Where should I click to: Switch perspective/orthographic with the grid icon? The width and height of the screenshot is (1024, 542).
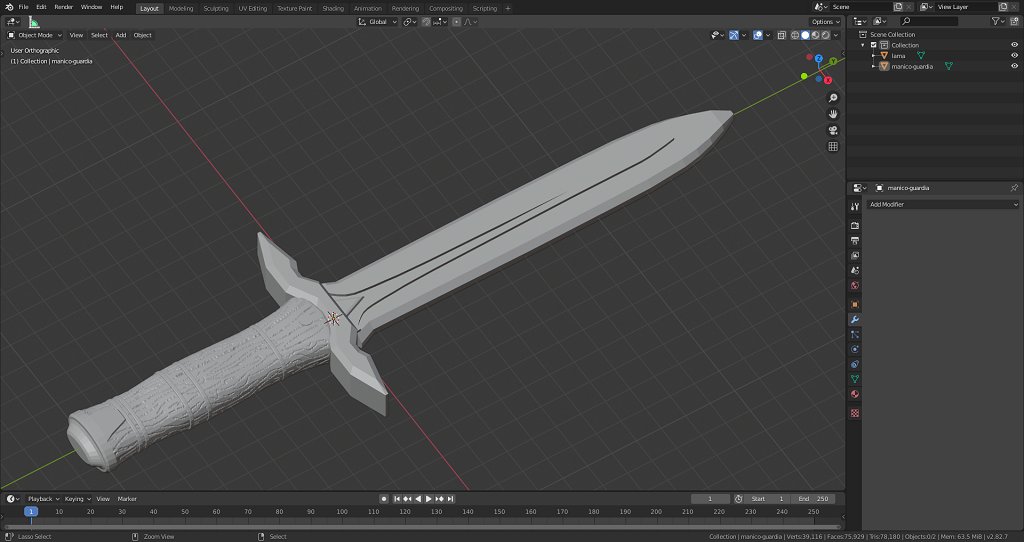click(x=833, y=147)
